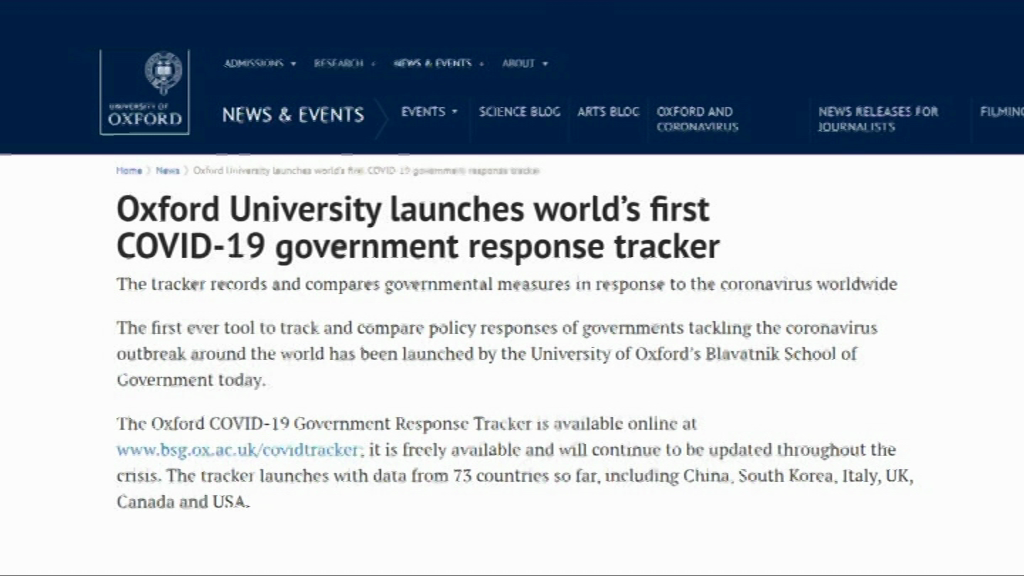Expand the Admissions dropdown menu
This screenshot has height=576, width=1024.
(260, 64)
